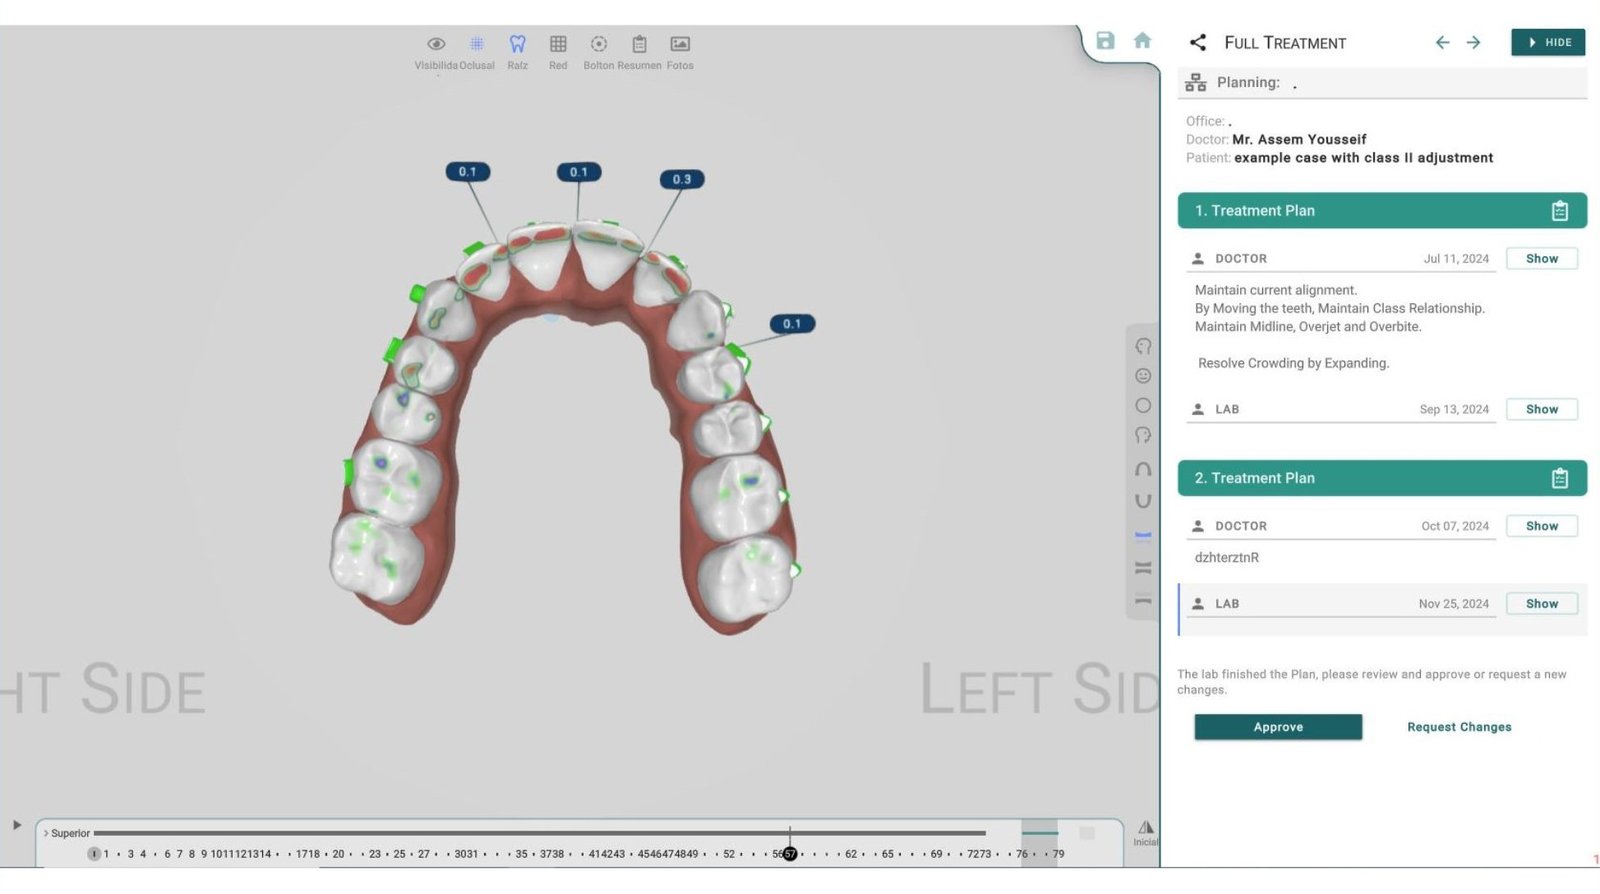Collapse the 1. Treatment Plan section header
The image size is (1600, 894).
tap(1381, 211)
